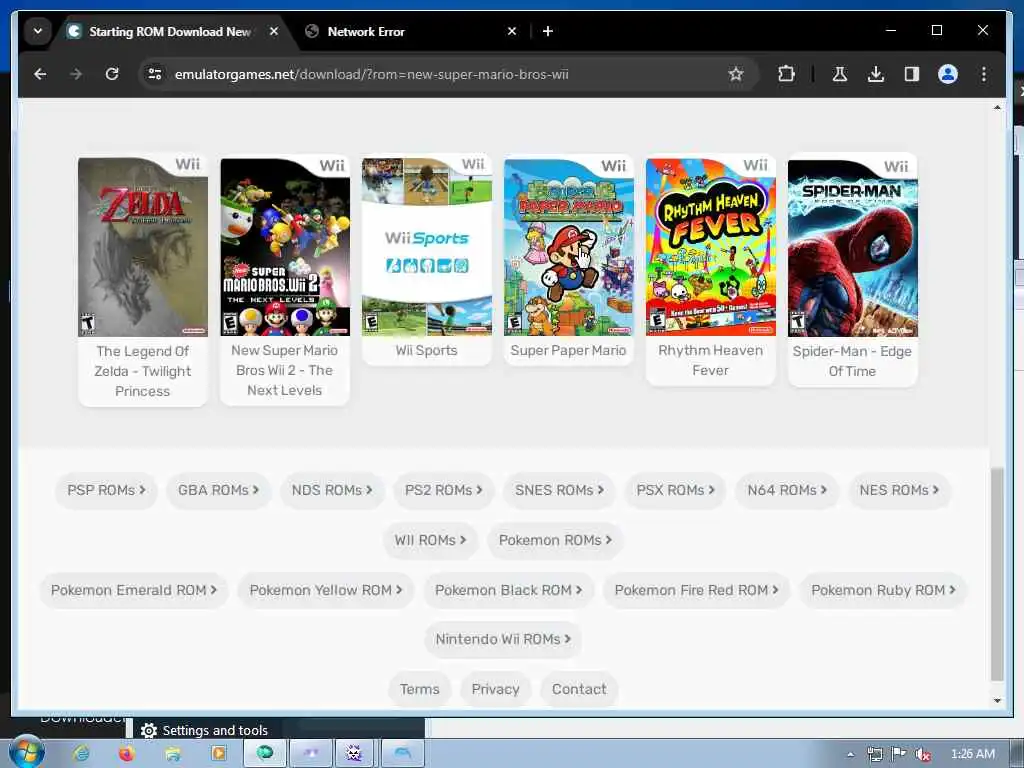Open NES ROMs category
Viewport: 1024px width, 768px height.
tap(899, 490)
